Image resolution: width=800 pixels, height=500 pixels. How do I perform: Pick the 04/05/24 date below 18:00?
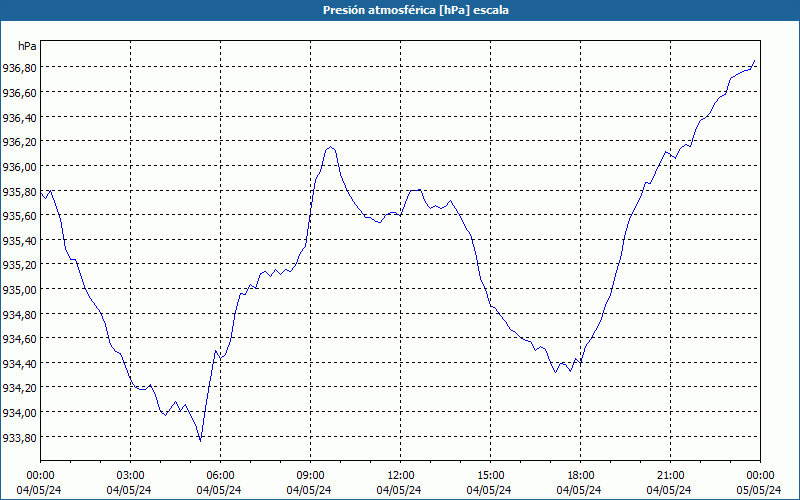(580, 490)
